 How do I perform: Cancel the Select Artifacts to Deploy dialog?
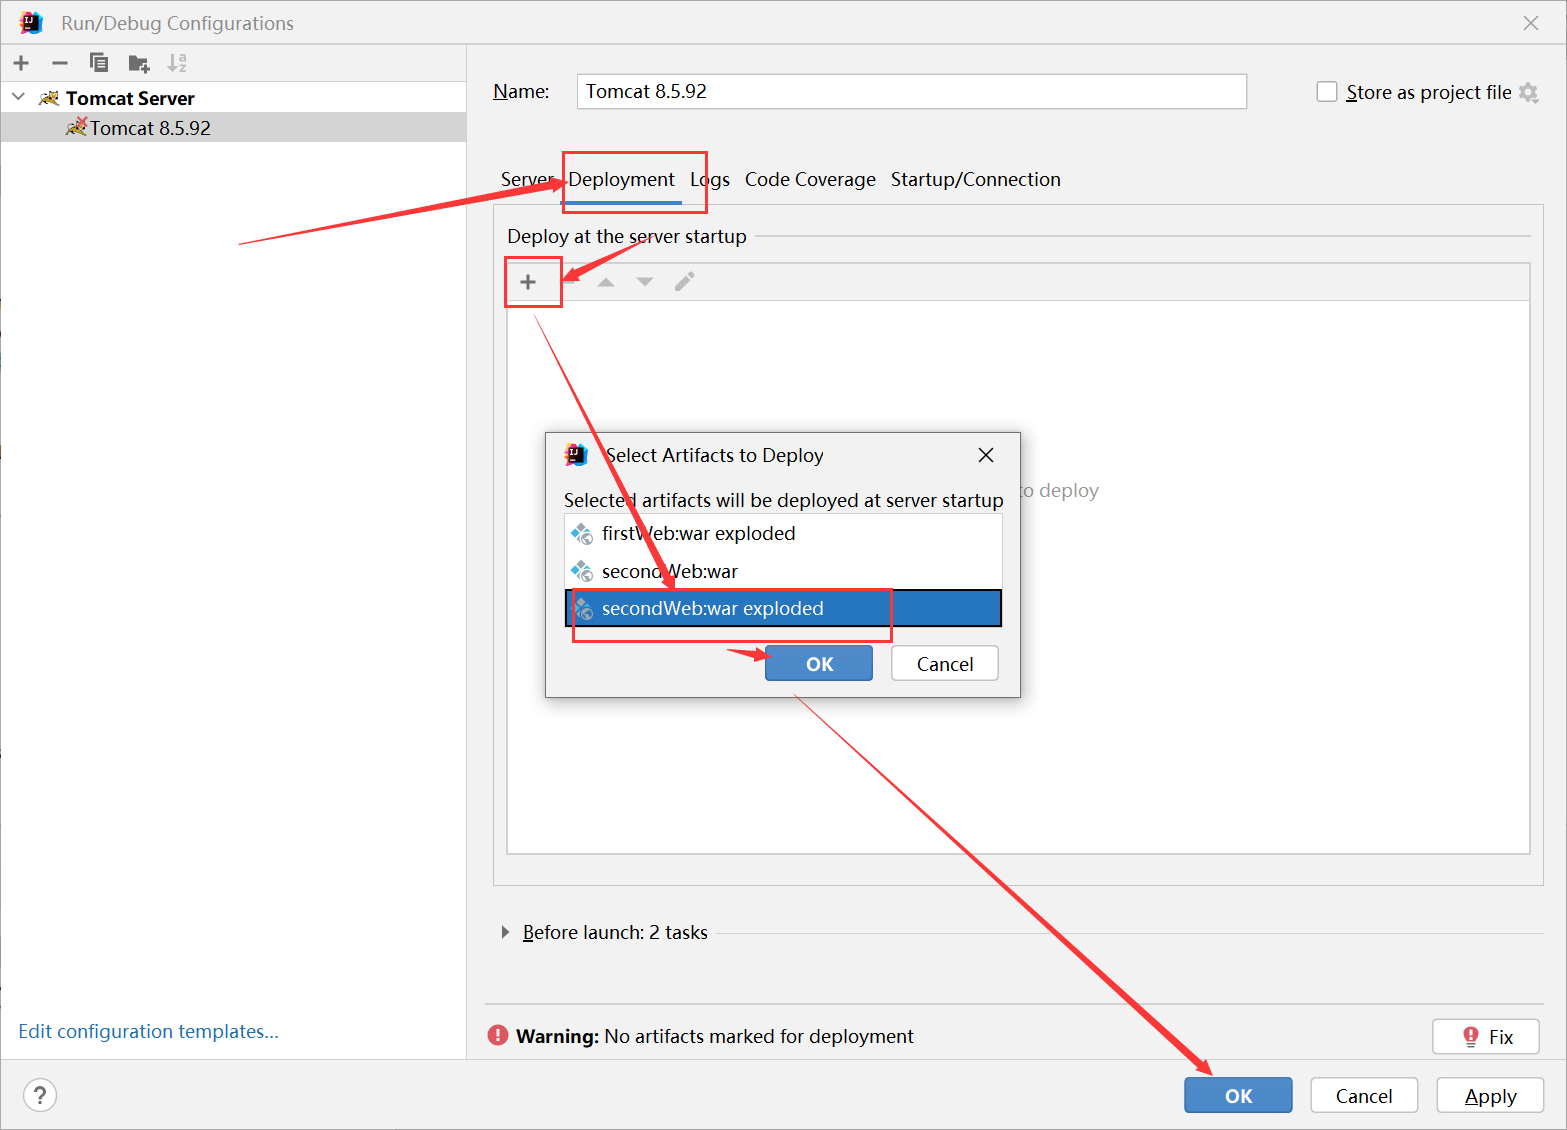945,664
